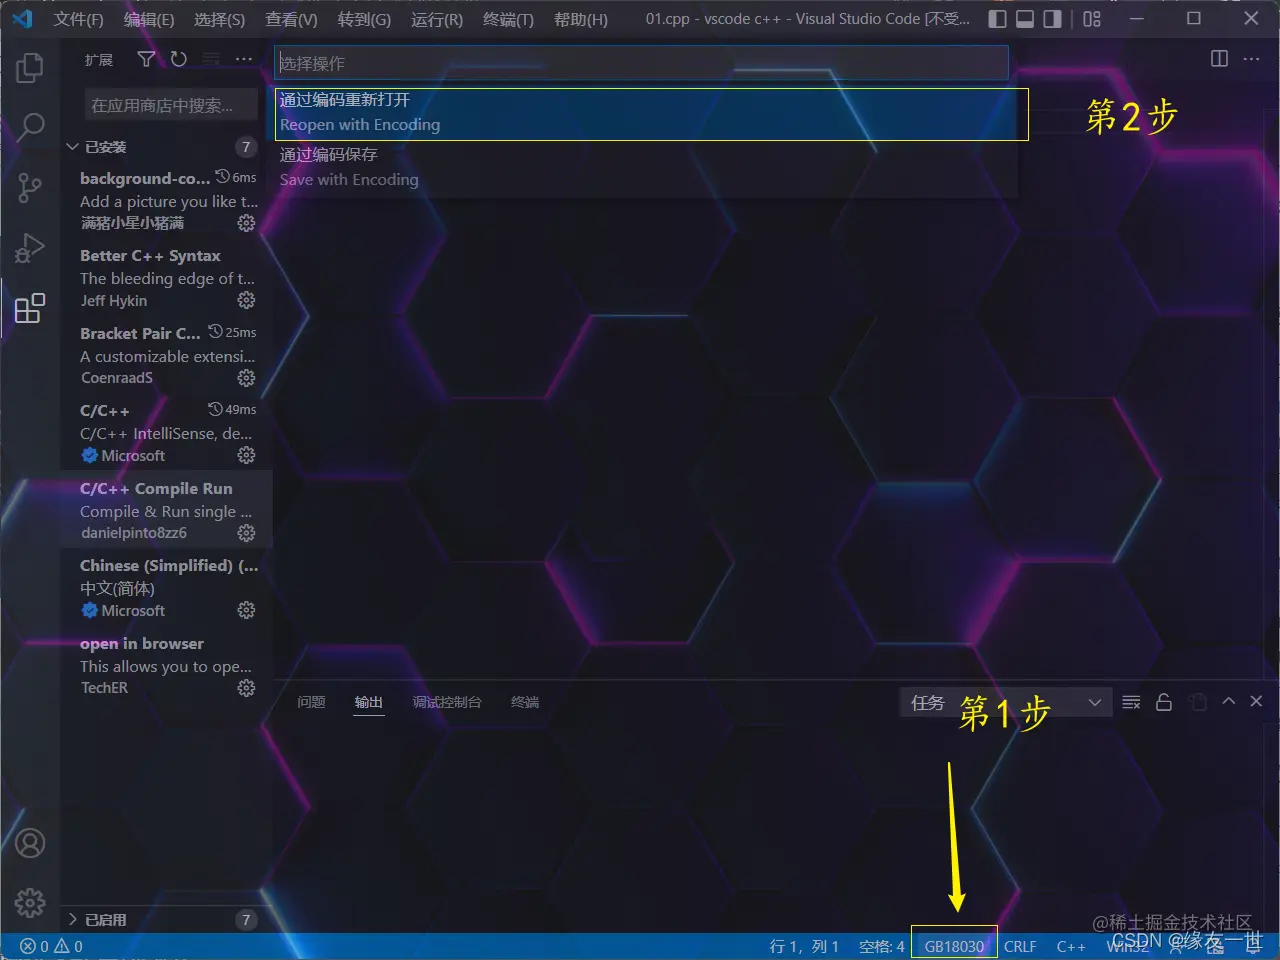This screenshot has height=960, width=1280.
Task: Open the 终端(T) menu
Action: (x=508, y=19)
